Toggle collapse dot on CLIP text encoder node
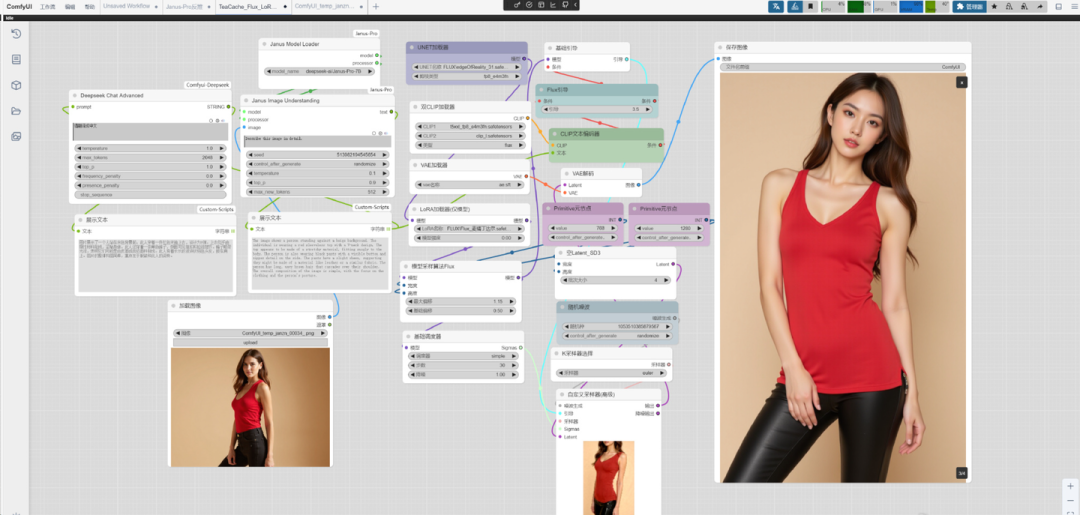This screenshot has width=1080, height=515. pos(554,134)
